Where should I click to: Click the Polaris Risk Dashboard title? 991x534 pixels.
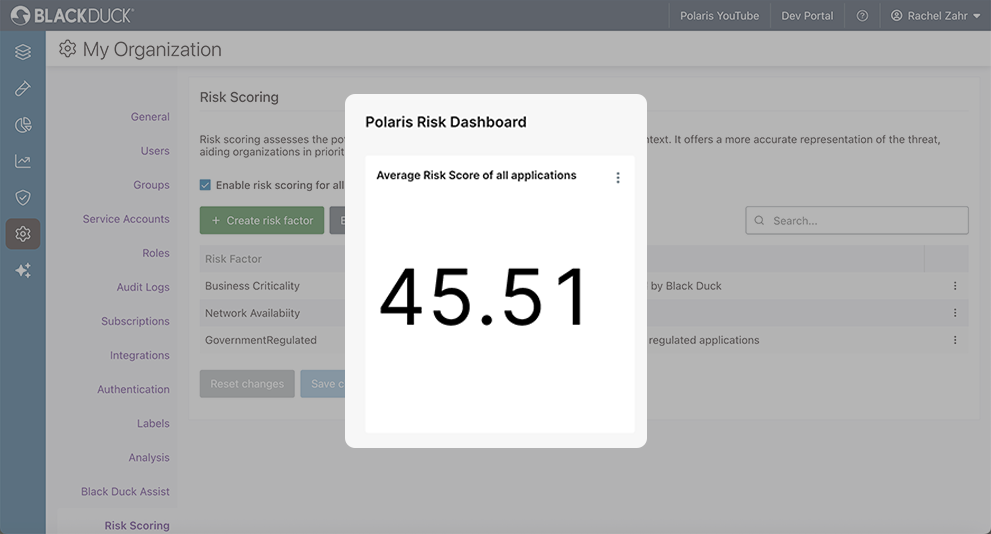coord(446,122)
